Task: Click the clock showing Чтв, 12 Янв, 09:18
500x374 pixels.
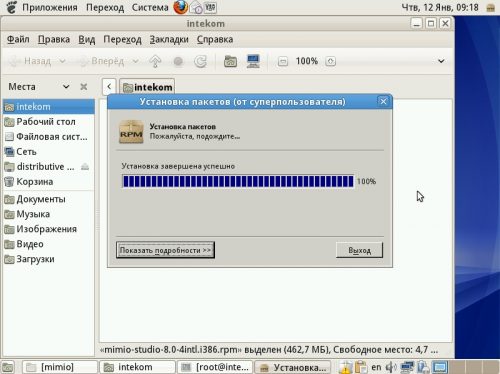Action: 440,7
